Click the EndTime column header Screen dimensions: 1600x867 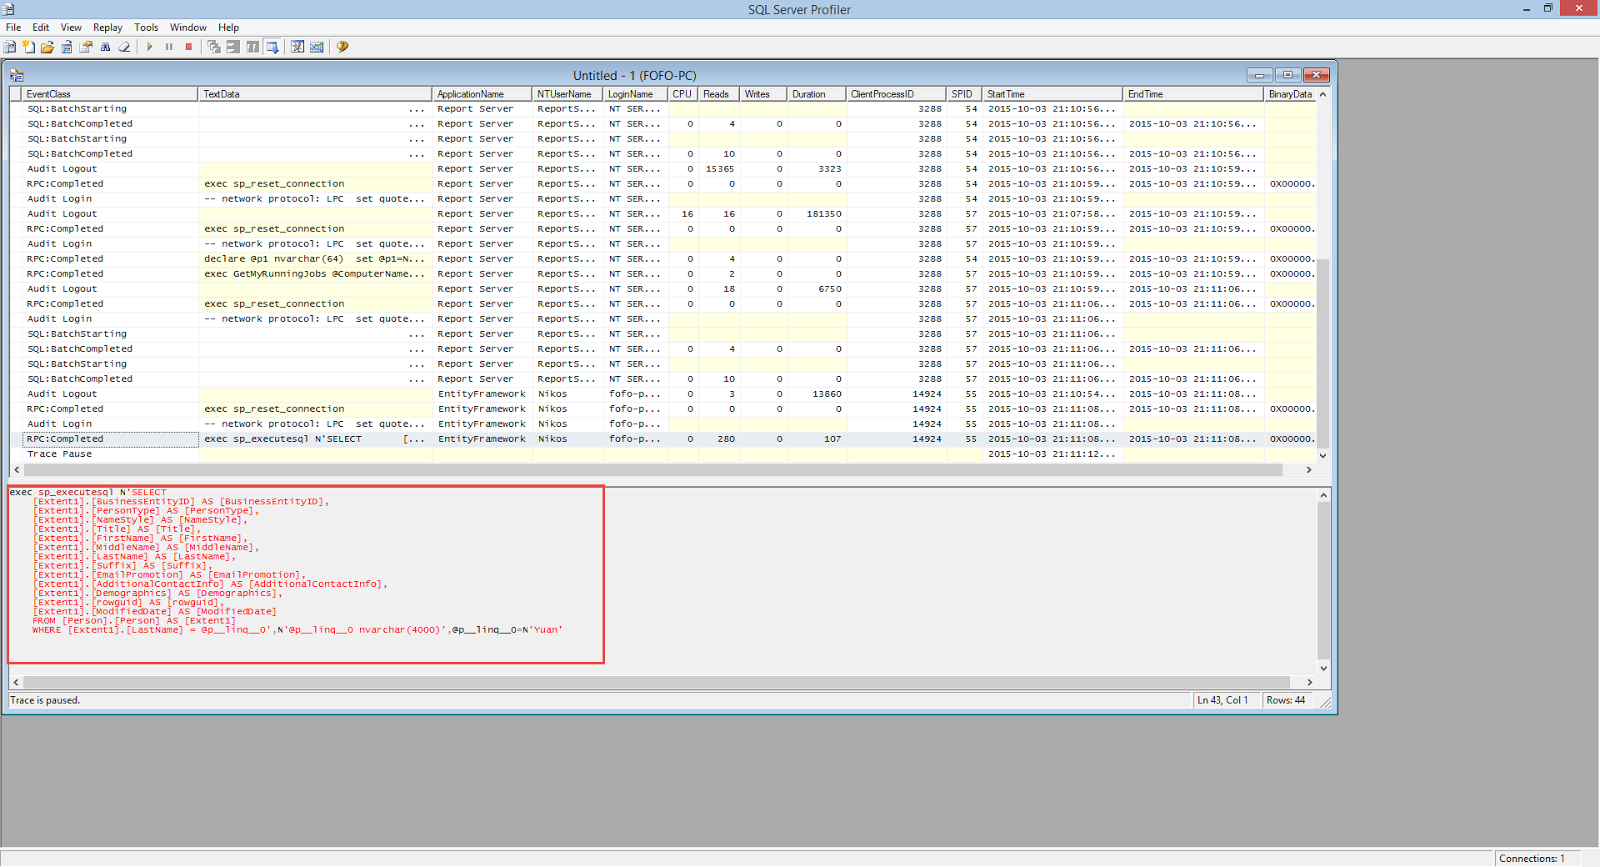click(1193, 94)
